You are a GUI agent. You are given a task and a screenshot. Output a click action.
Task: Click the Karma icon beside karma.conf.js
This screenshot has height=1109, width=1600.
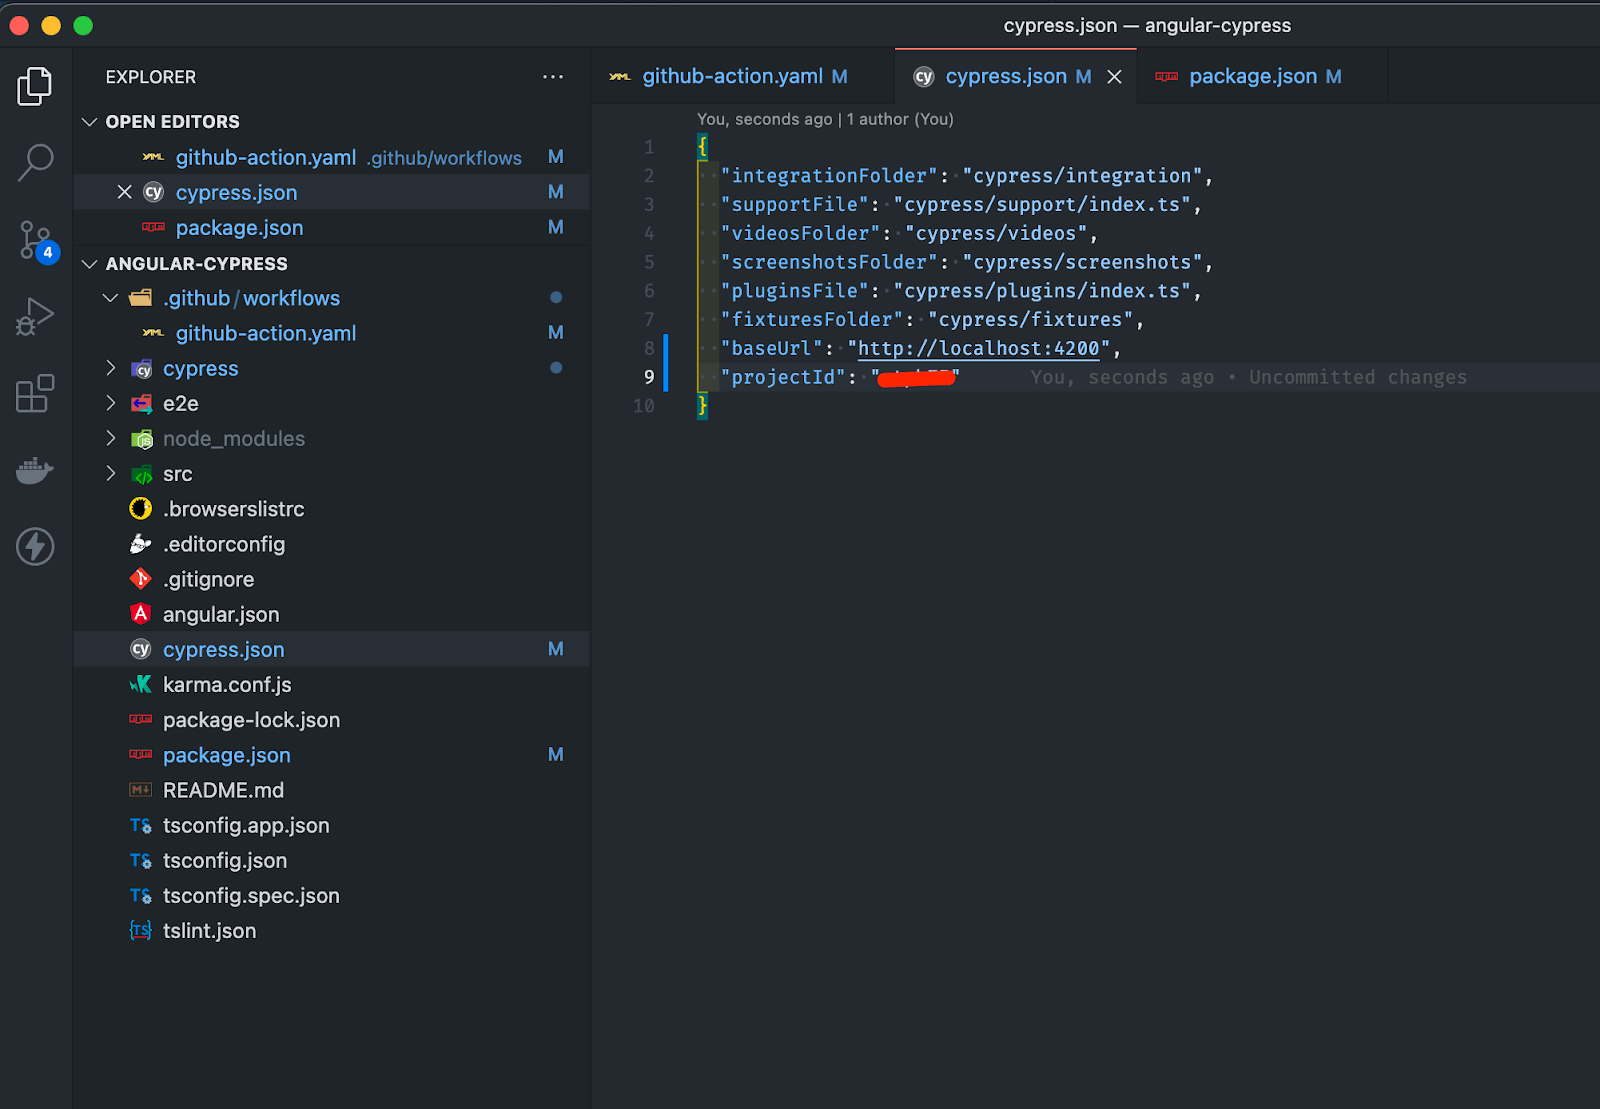(x=141, y=684)
